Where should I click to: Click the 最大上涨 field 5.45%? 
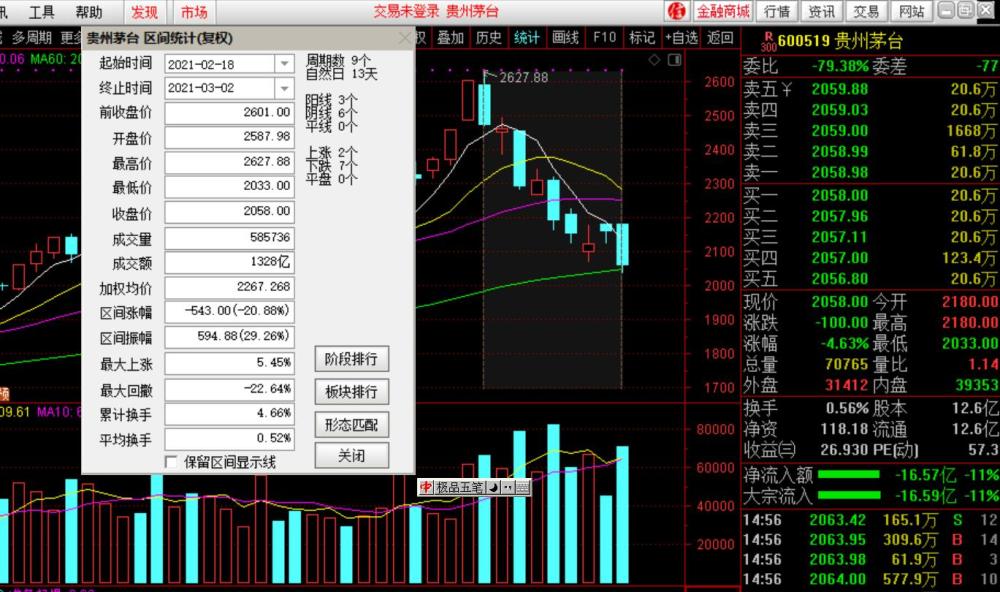pyautogui.click(x=230, y=363)
